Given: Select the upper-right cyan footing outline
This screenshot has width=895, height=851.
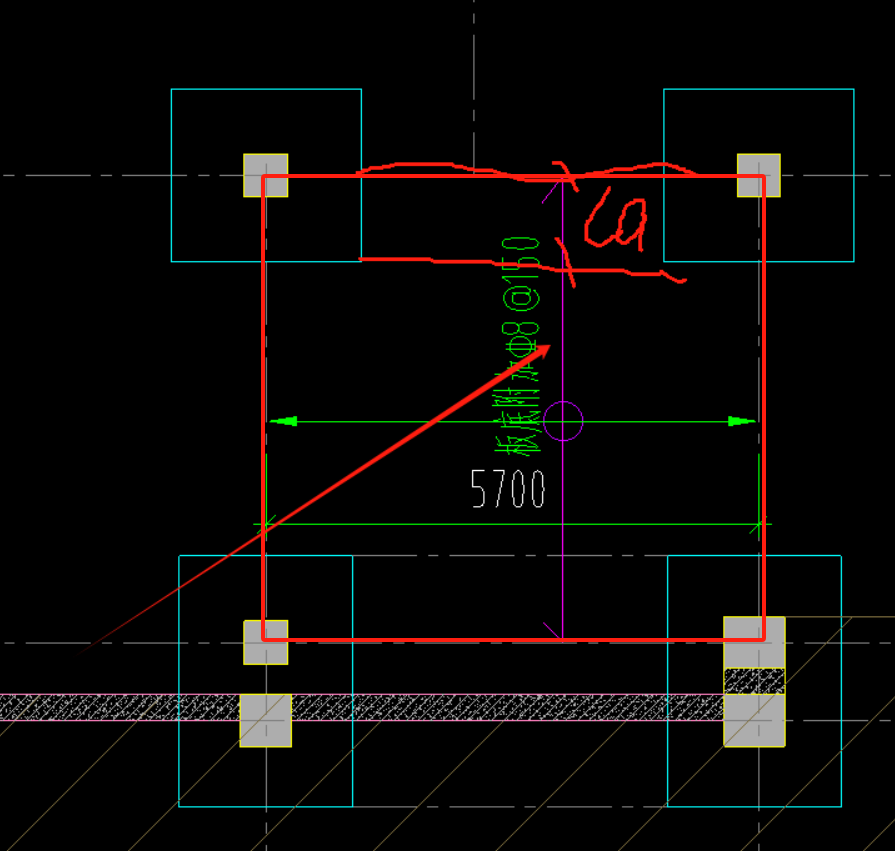Looking at the screenshot, I should click(759, 175).
